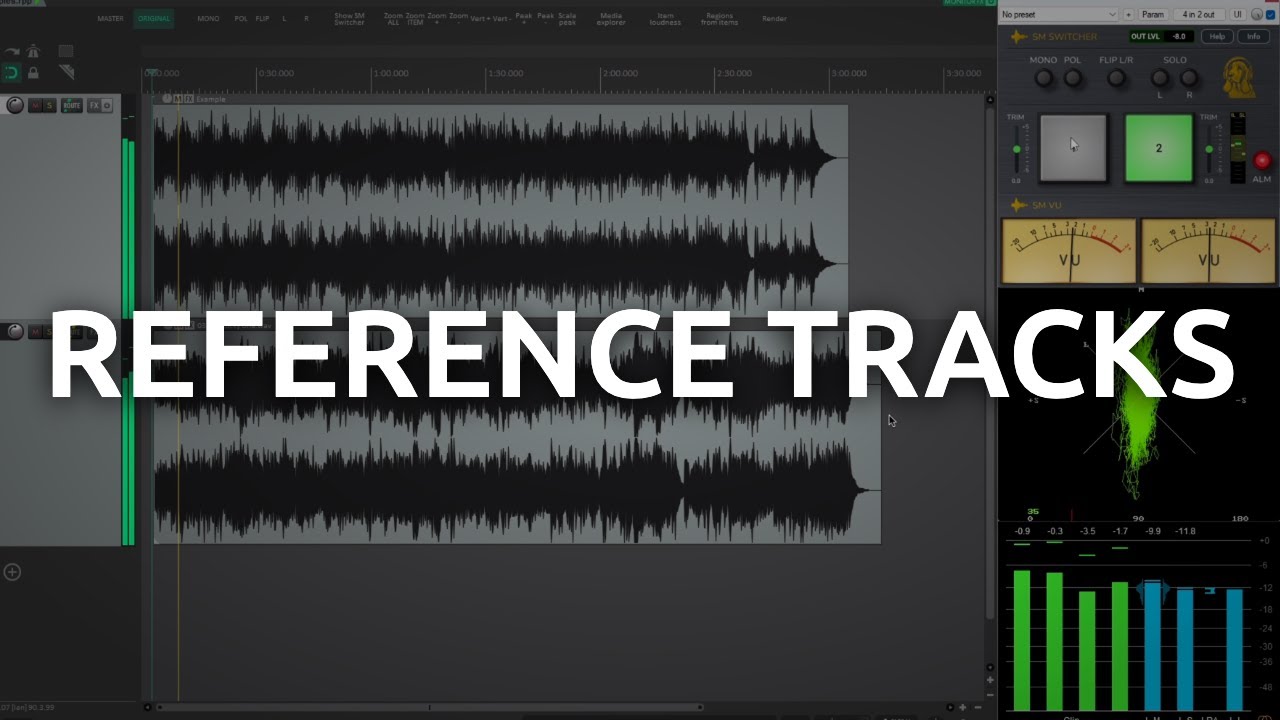This screenshot has height=720, width=1280.
Task: Click Item loudness toolbar button
Action: [665, 19]
